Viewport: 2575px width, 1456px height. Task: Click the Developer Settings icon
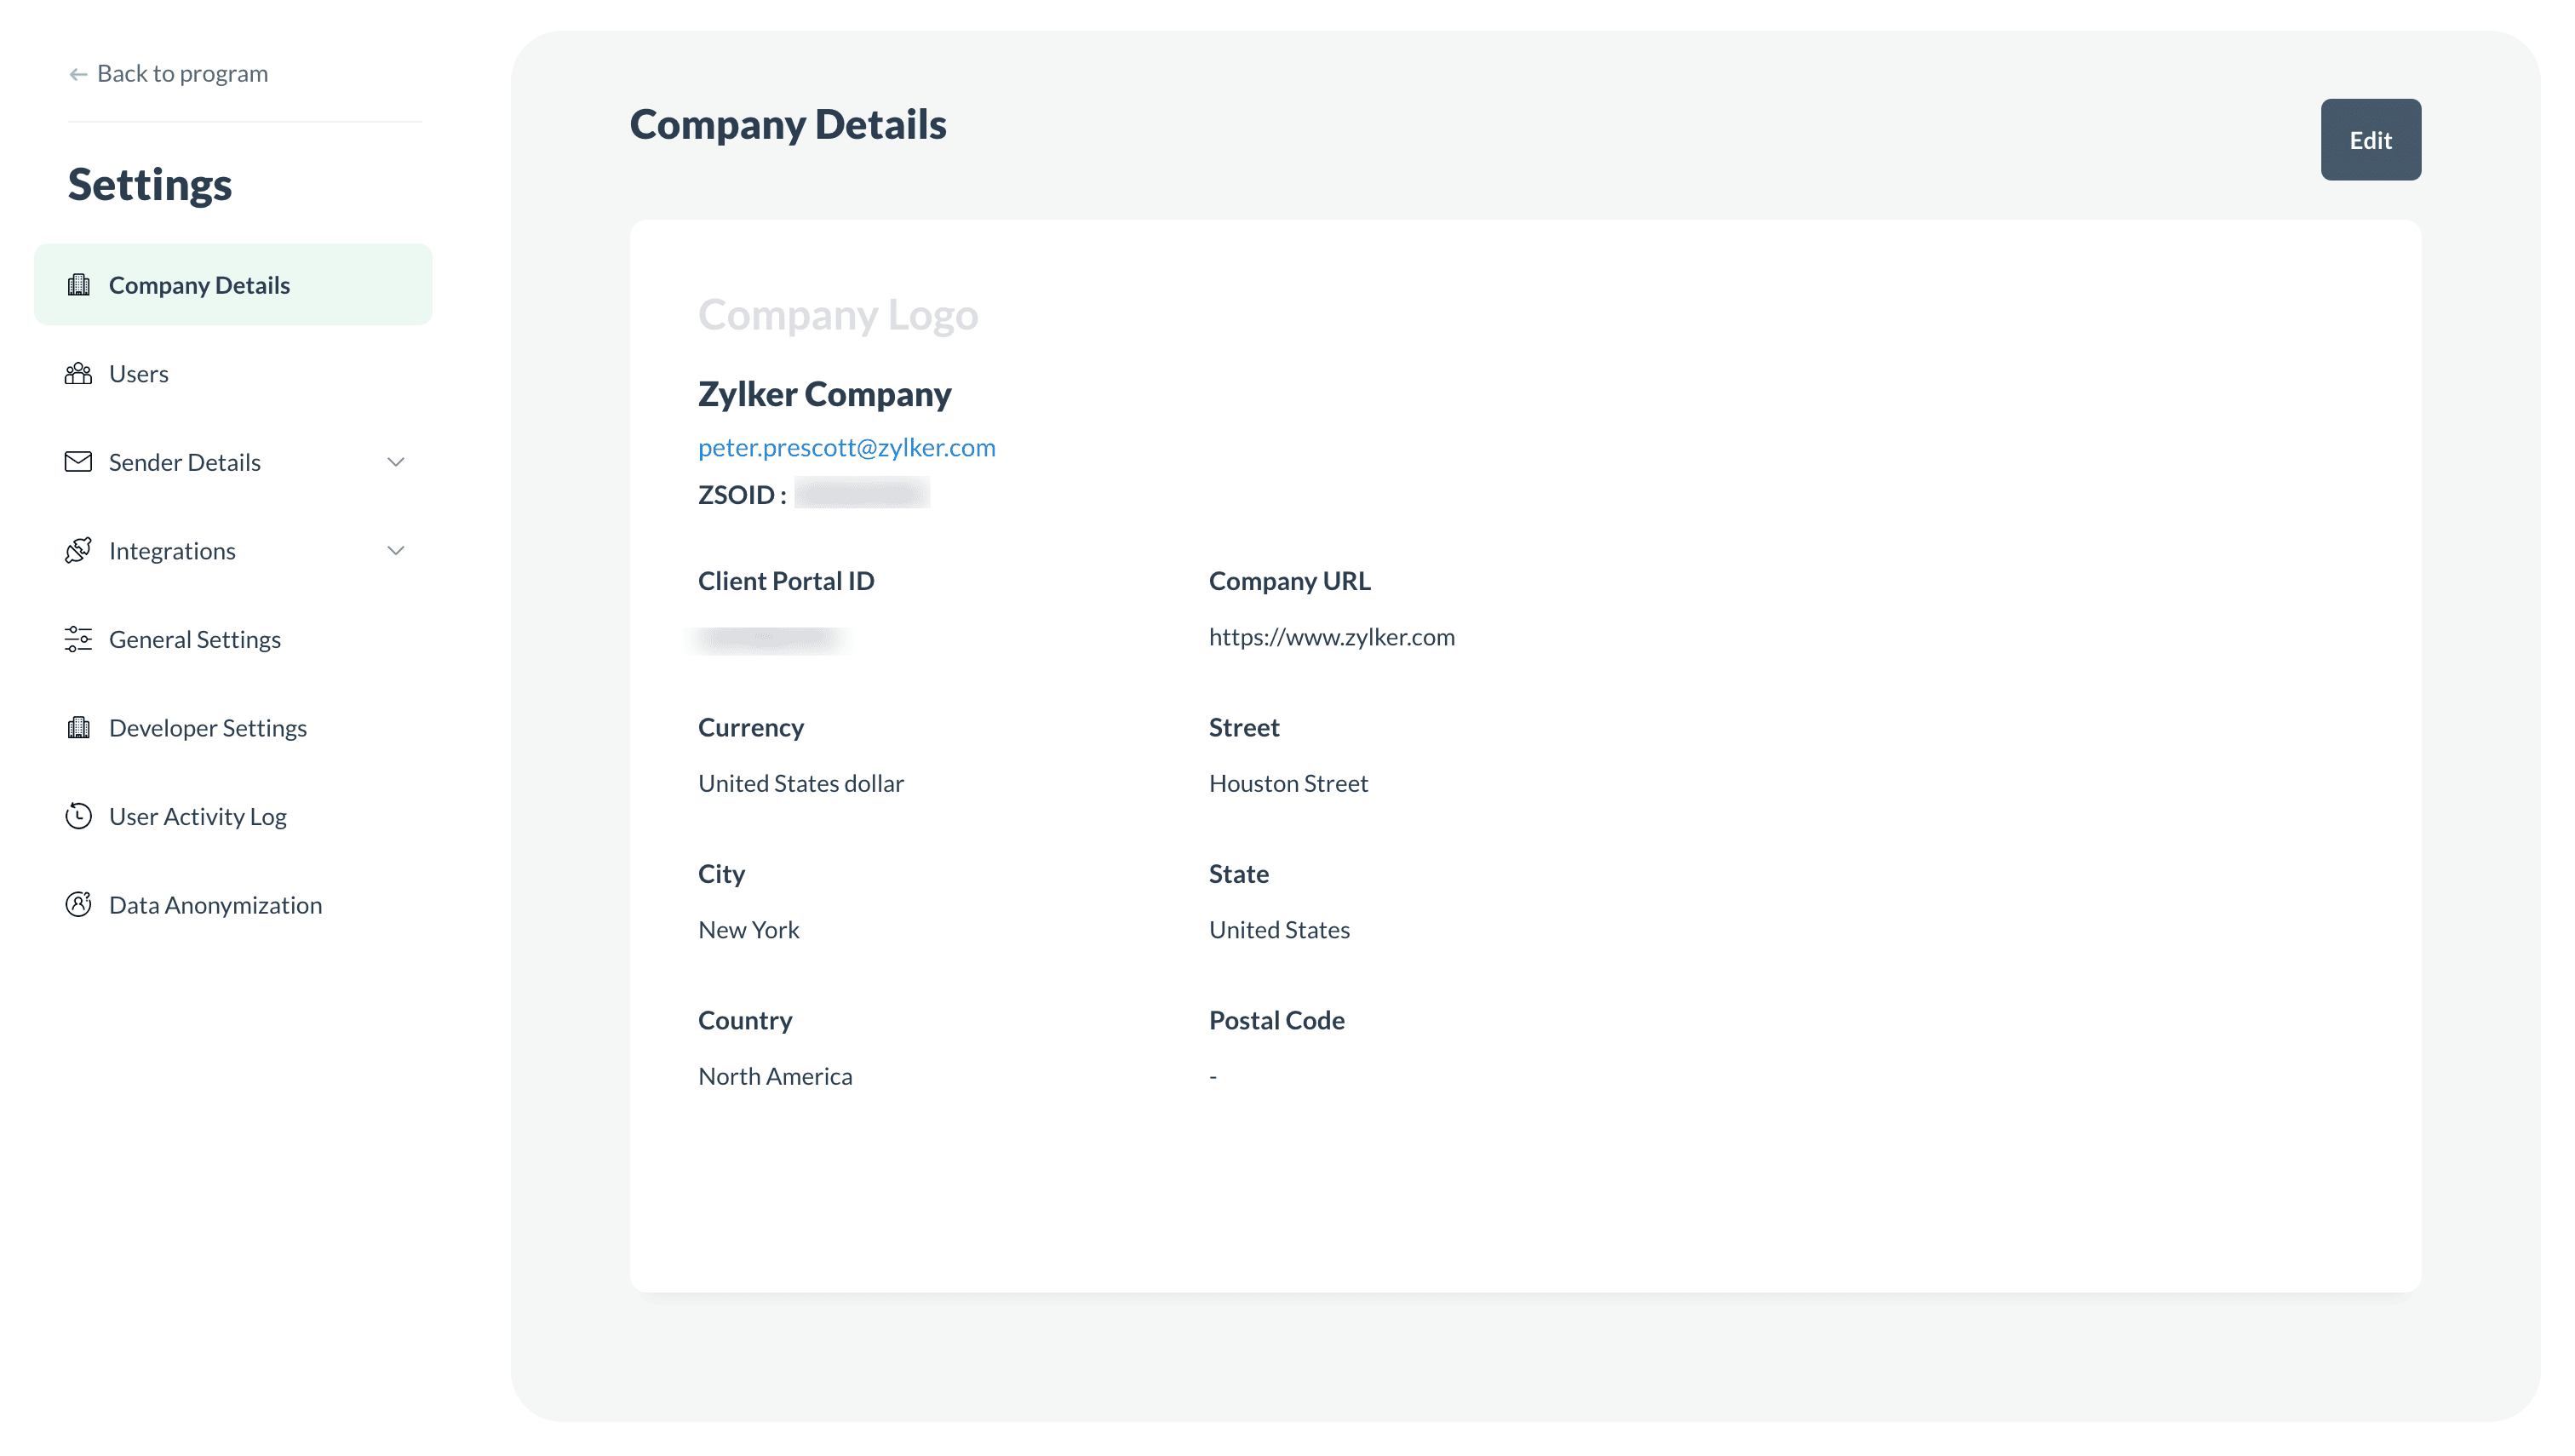[x=78, y=727]
